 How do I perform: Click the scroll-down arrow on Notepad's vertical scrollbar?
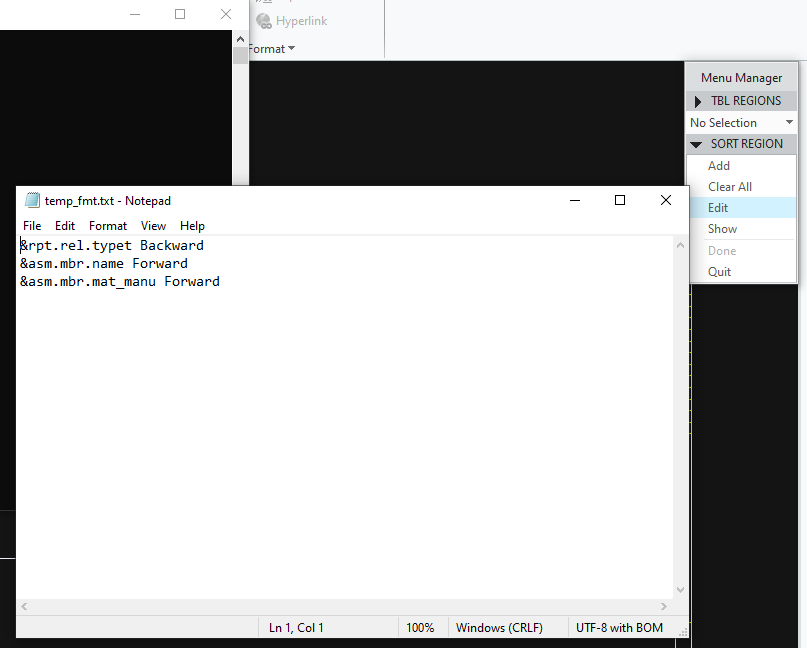[x=680, y=589]
